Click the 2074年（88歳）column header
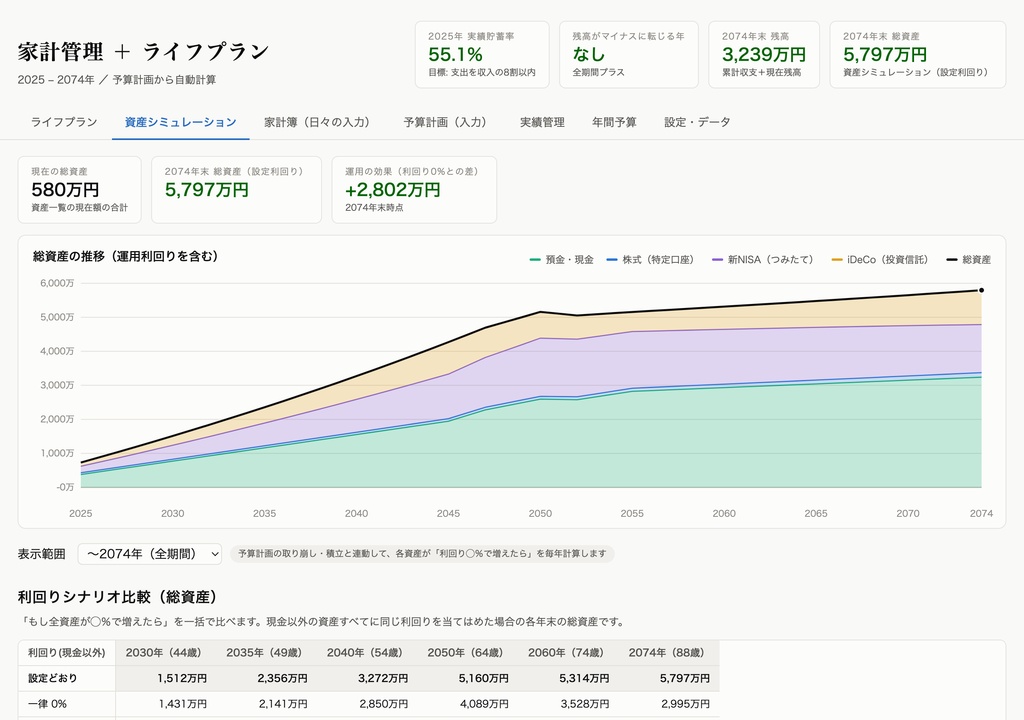Screen dimensions: 1024x720 (669, 653)
